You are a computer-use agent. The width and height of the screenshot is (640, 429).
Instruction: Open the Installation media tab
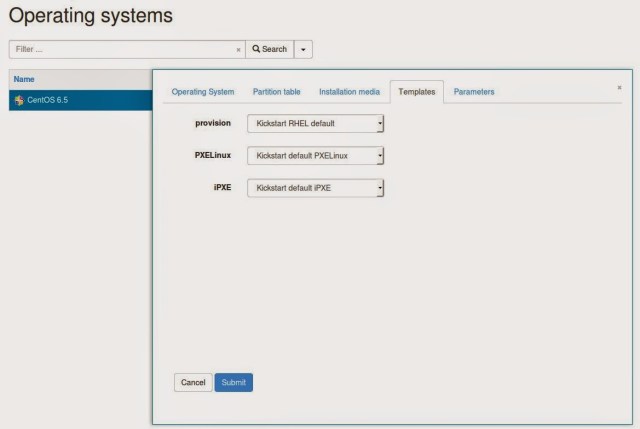tap(349, 92)
